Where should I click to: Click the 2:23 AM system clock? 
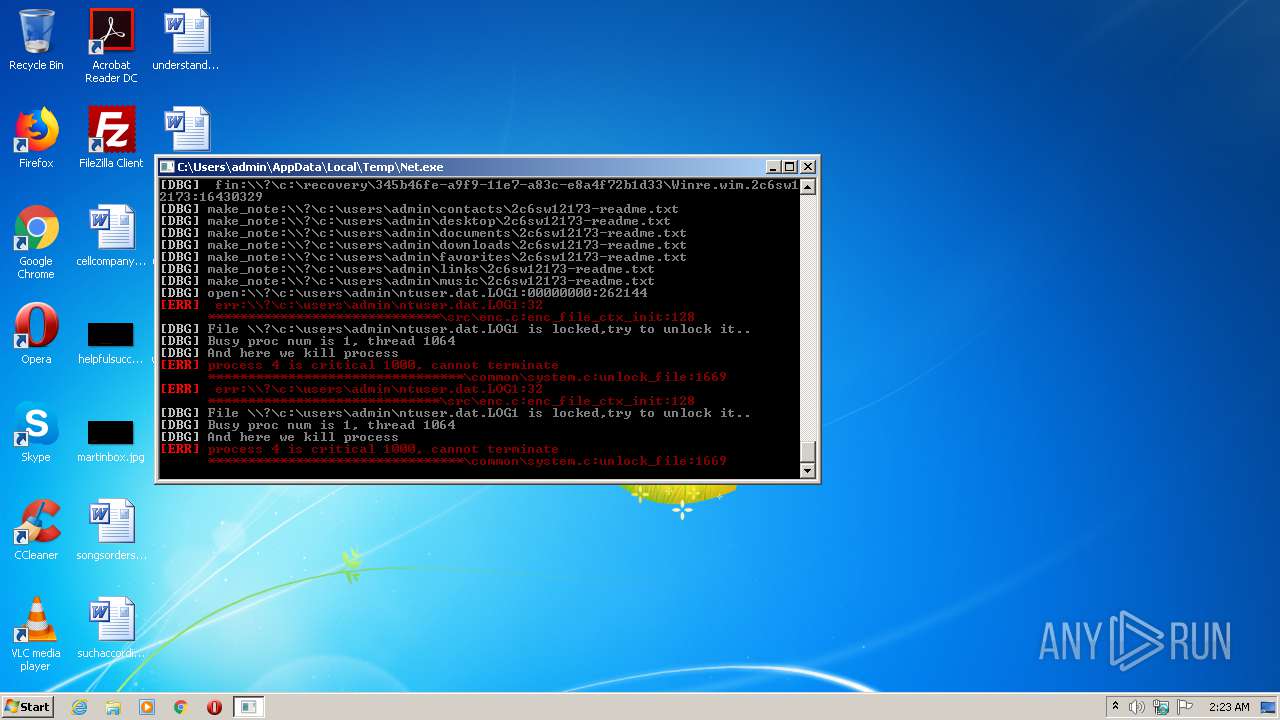[1229, 707]
